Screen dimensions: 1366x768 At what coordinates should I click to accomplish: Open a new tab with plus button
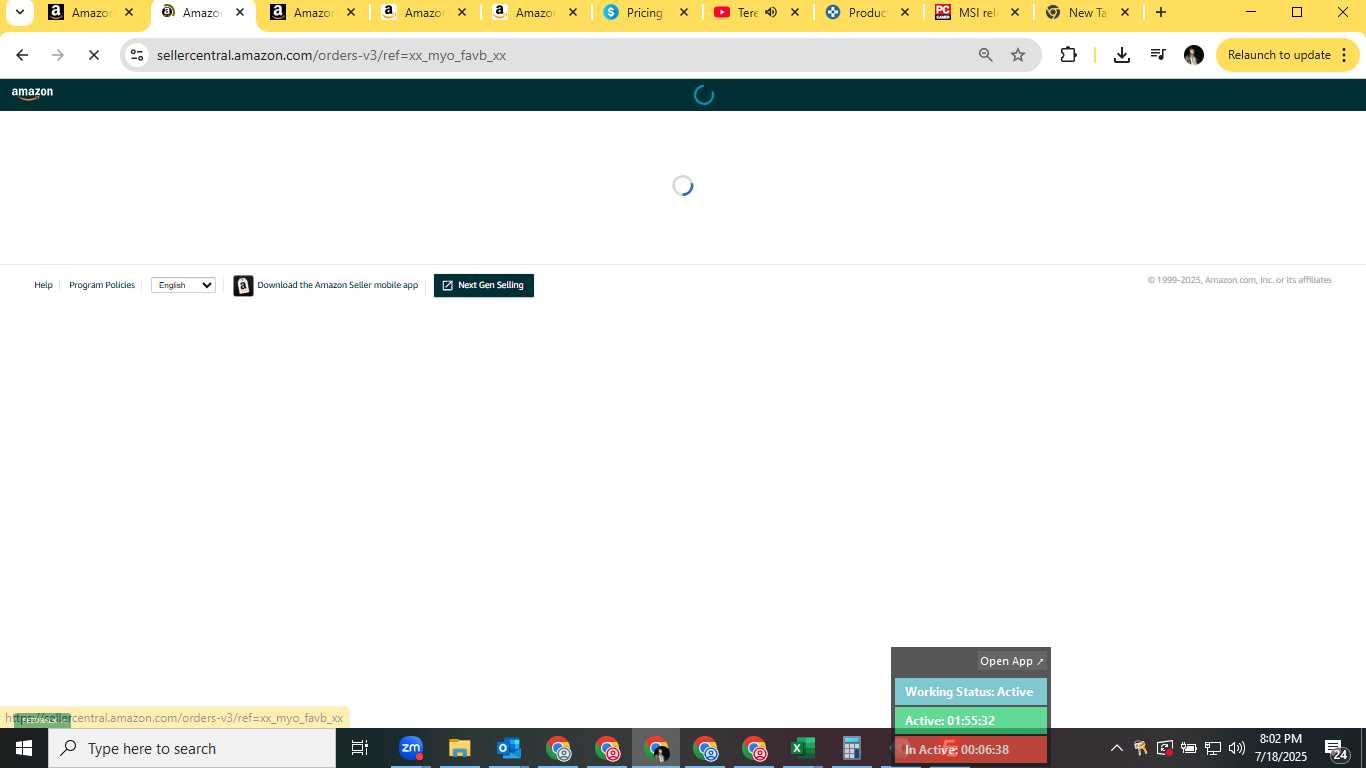pyautogui.click(x=1160, y=13)
